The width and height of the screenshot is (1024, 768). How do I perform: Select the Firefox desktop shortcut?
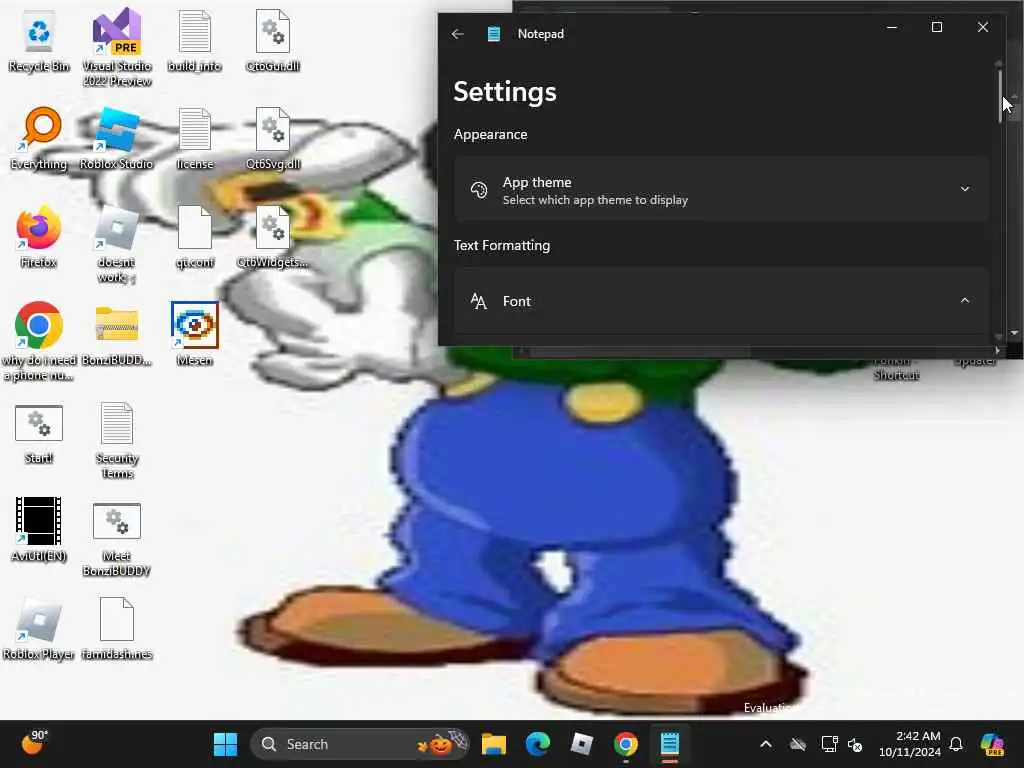39,237
